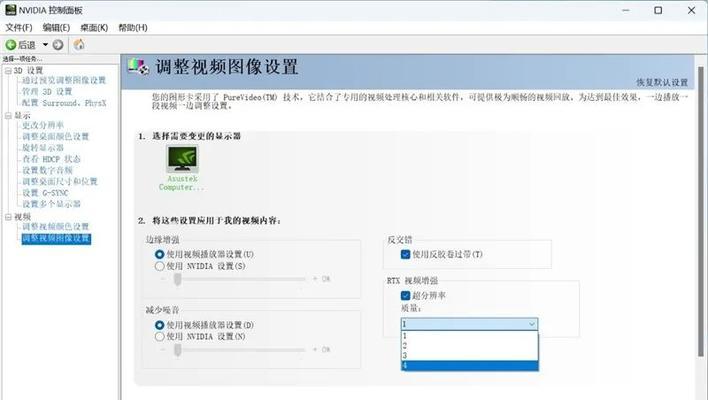Toggle the 使用反胶卷过带(T) checkbox
708x400 pixels.
405,255
